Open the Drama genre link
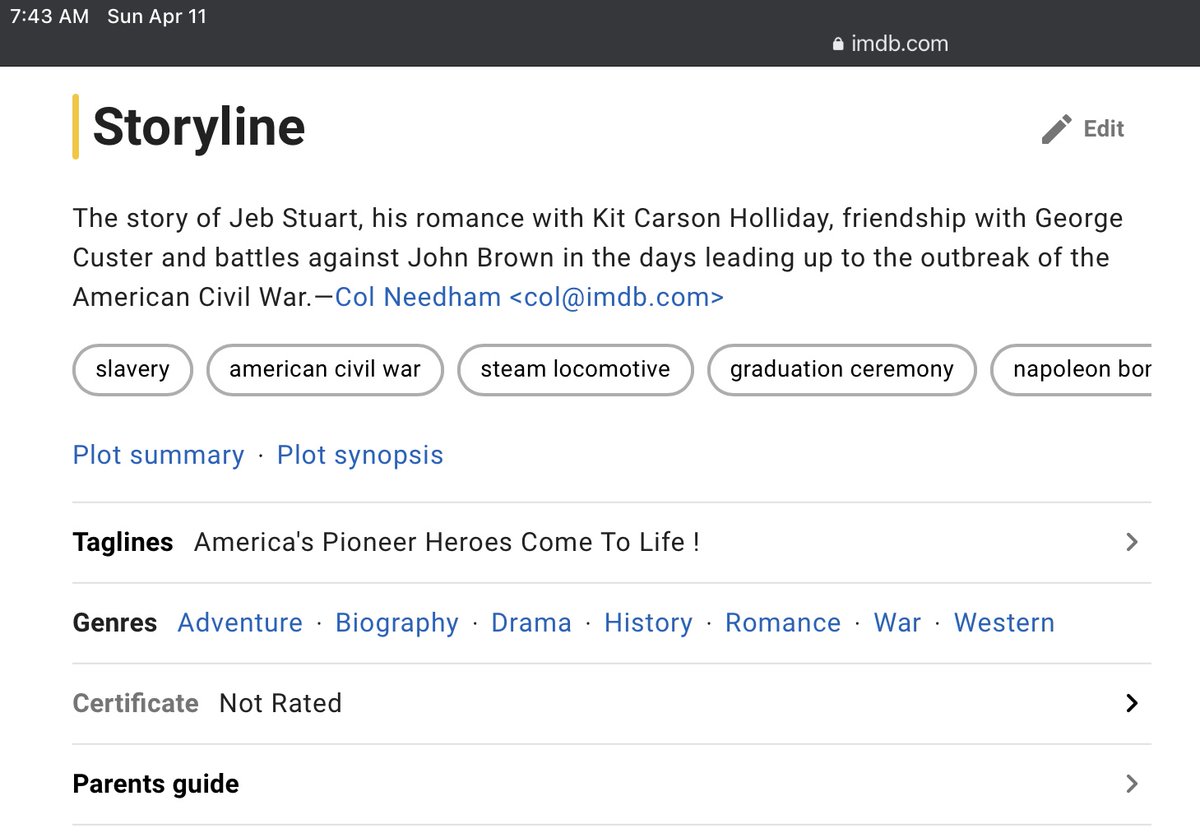1200x833 pixels. tap(531, 623)
